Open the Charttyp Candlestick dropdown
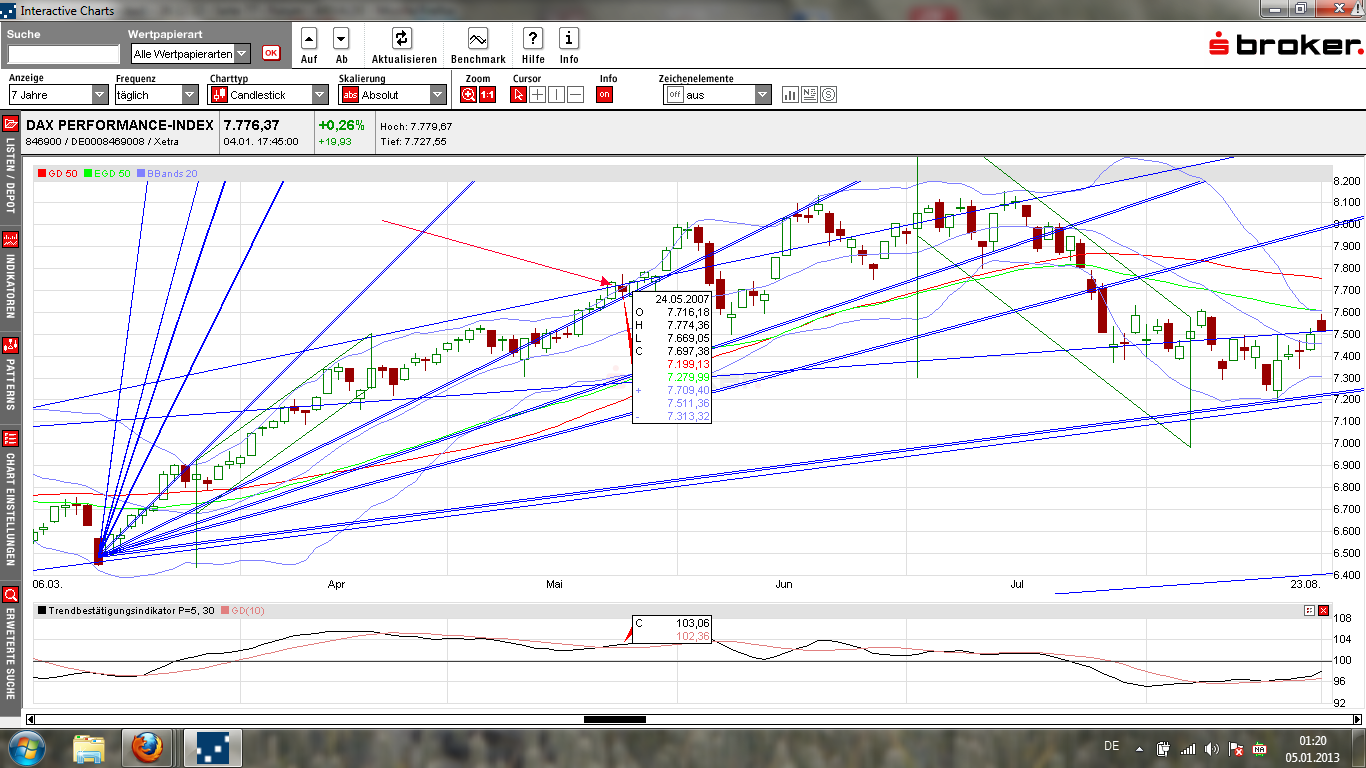The image size is (1366, 768). [268, 95]
